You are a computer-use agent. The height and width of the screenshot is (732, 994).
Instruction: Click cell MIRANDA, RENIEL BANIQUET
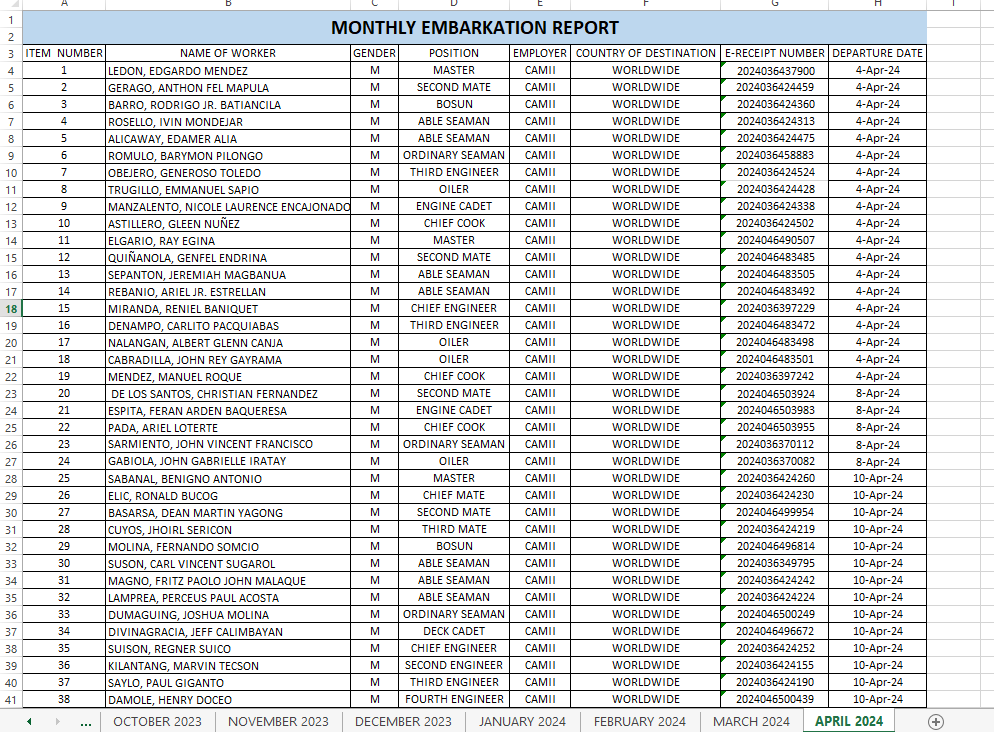(x=228, y=309)
